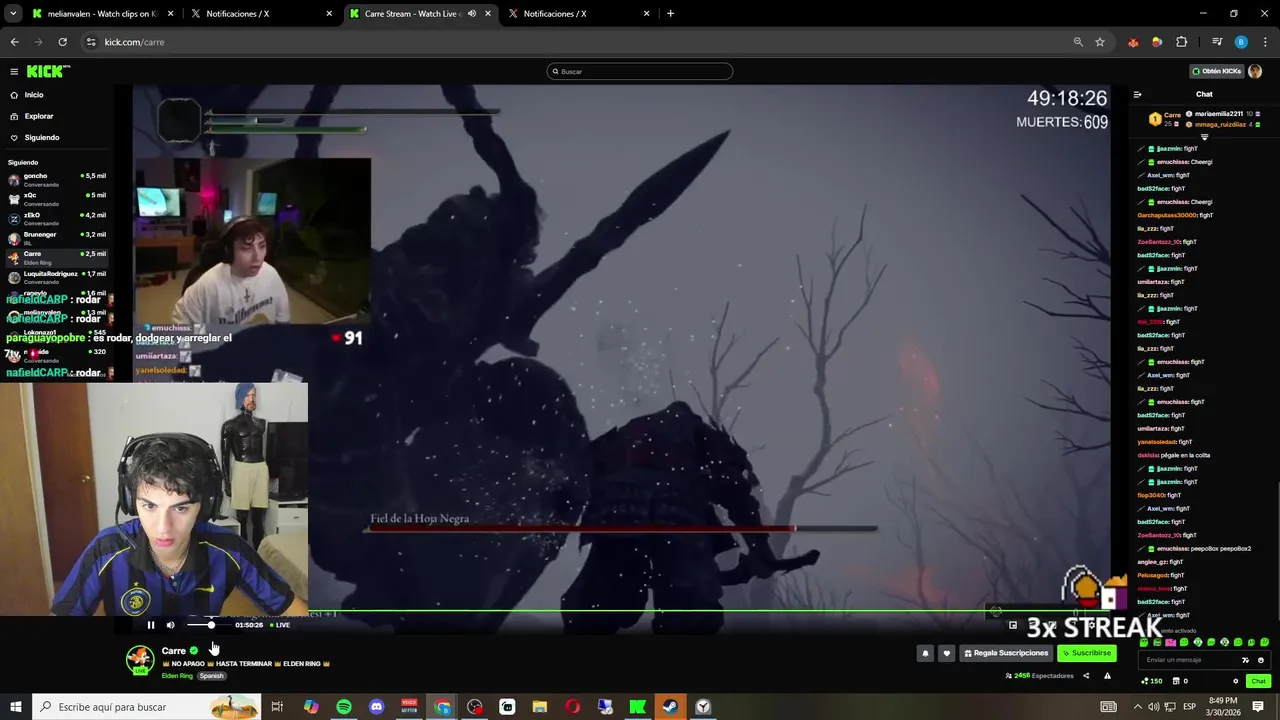Mute Carre Stream tab audio icon
This screenshot has height=720, width=1280.
(471, 14)
